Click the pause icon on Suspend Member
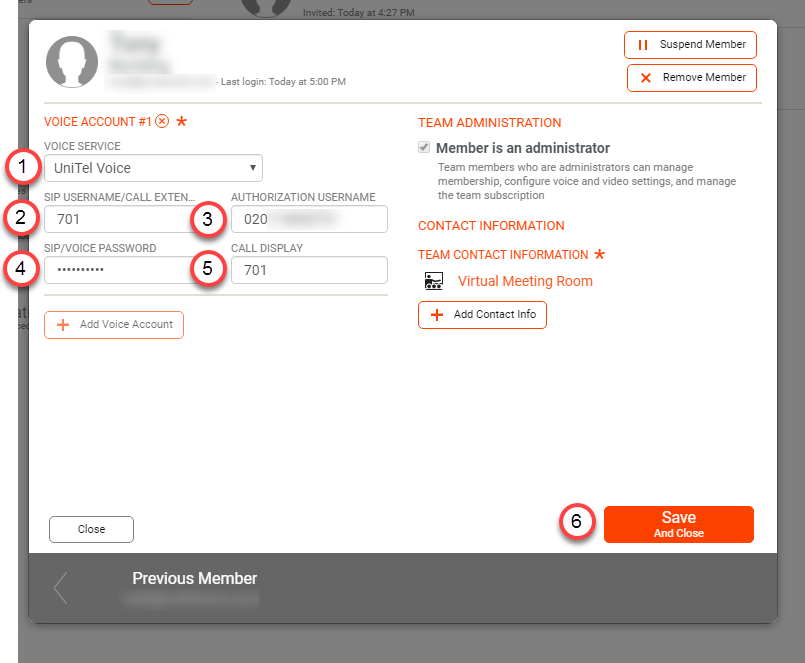The image size is (805, 663). (x=641, y=45)
